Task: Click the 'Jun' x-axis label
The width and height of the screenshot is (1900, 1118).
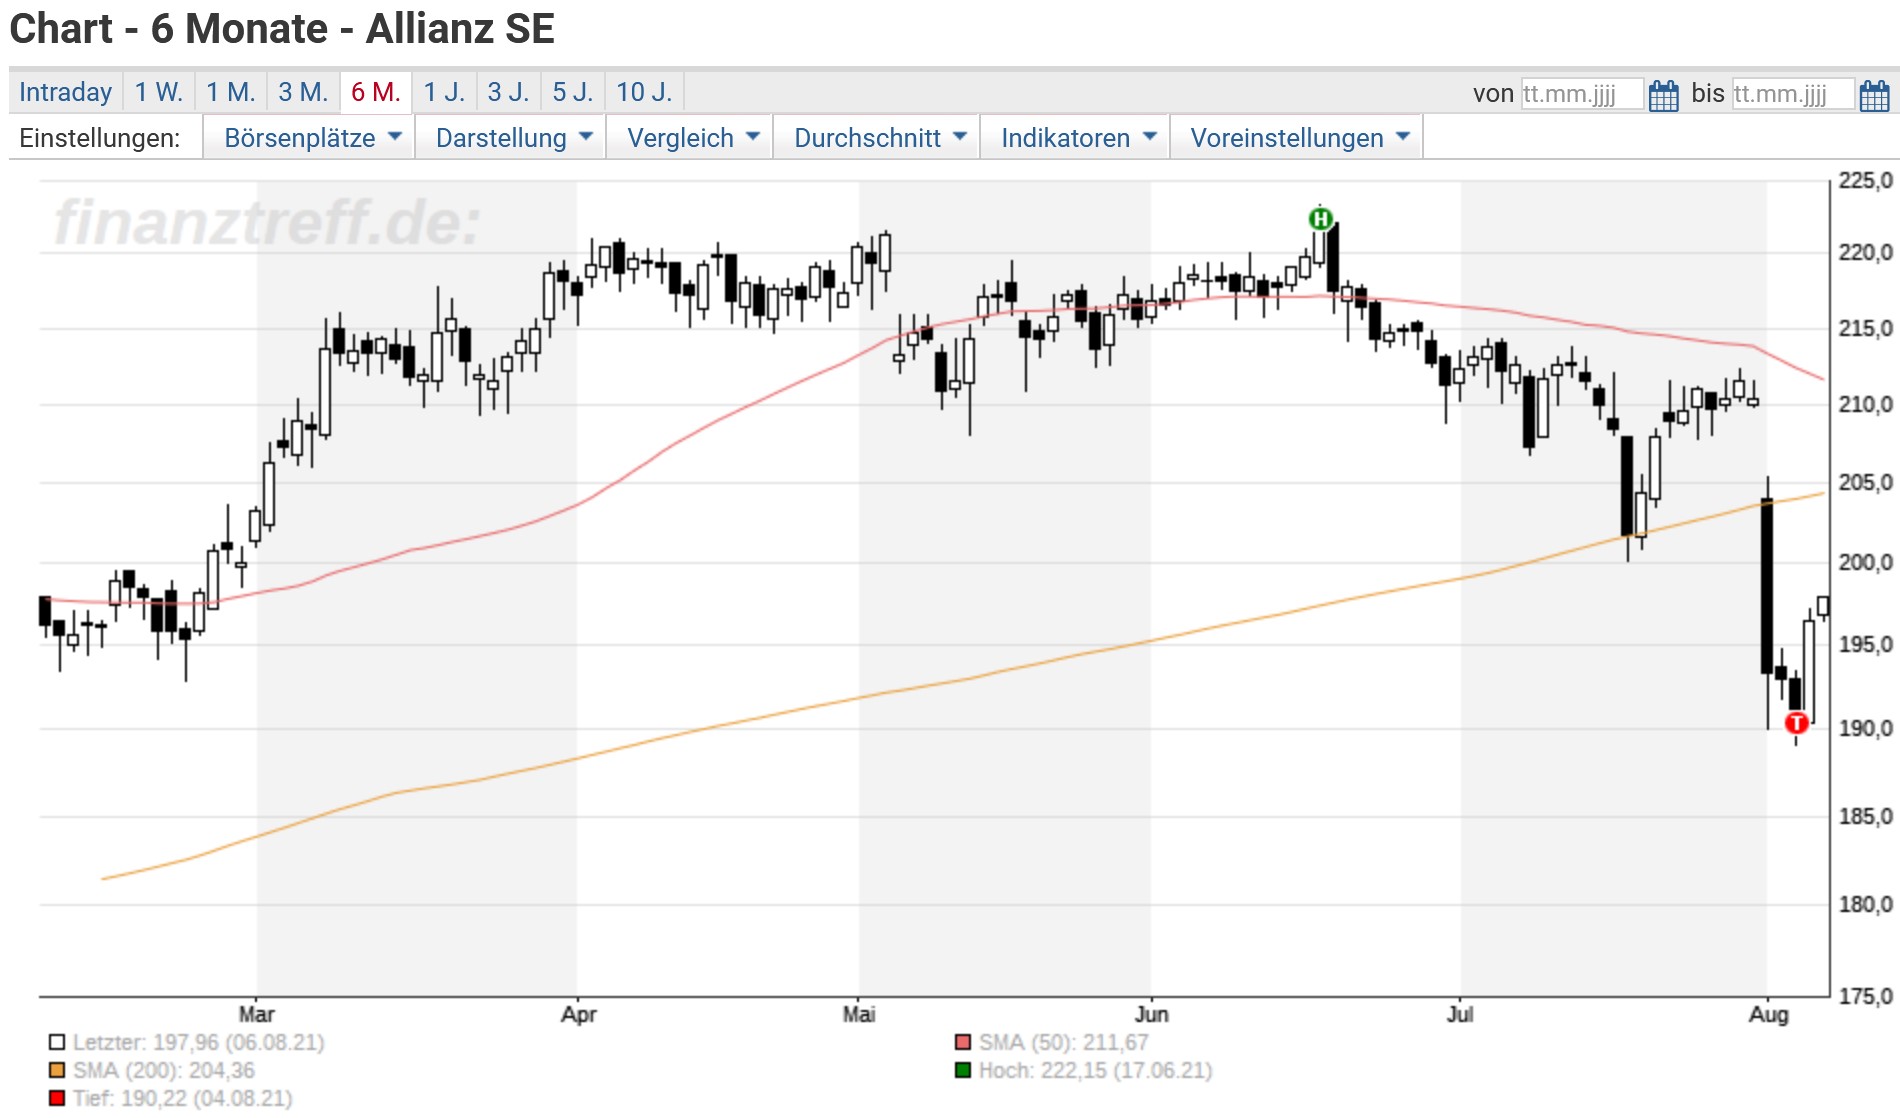Action: 1151,1014
